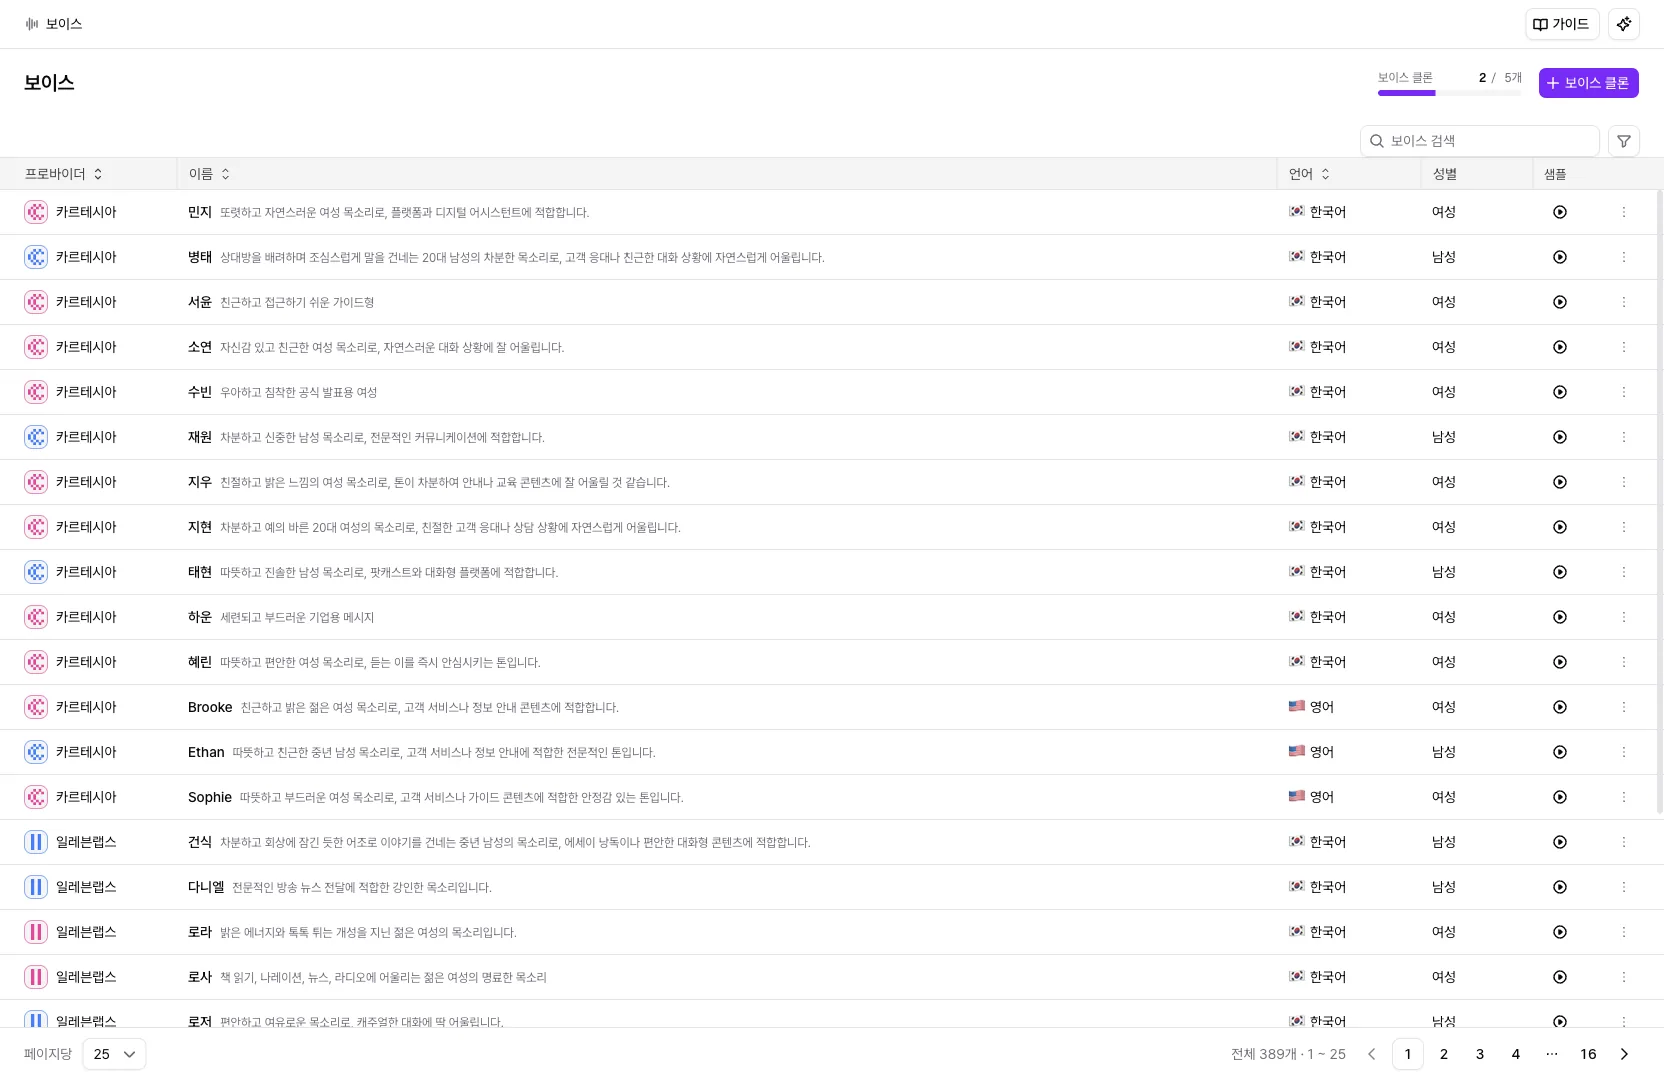Click the filter funnel icon
The image size is (1664, 1080).
(1624, 141)
